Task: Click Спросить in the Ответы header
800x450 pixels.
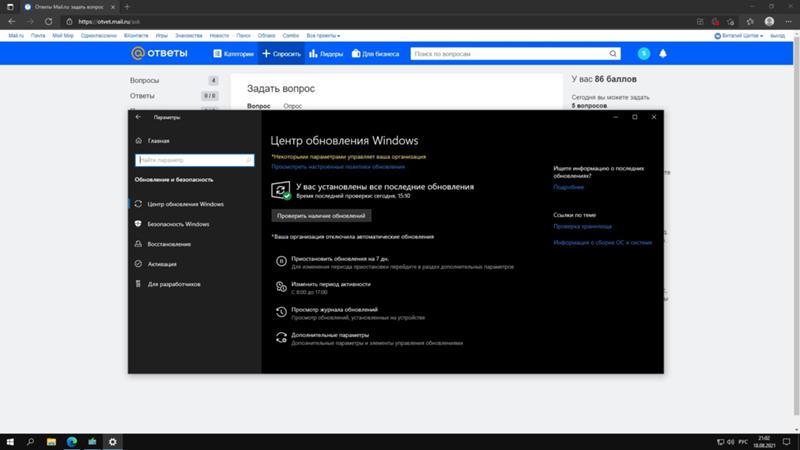Action: (281, 54)
